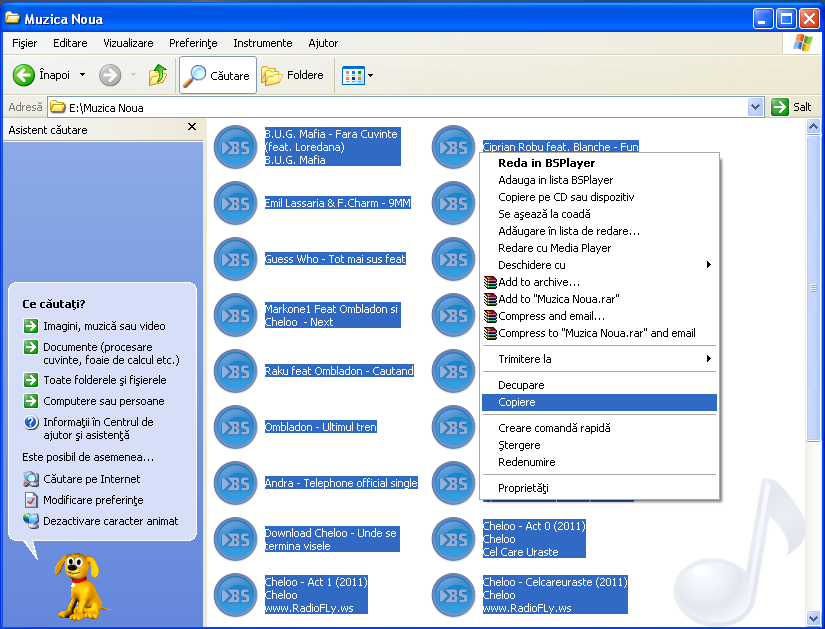Select BS icon for Ombladon - Ultimul tren
The image size is (825, 629).
click(235, 427)
